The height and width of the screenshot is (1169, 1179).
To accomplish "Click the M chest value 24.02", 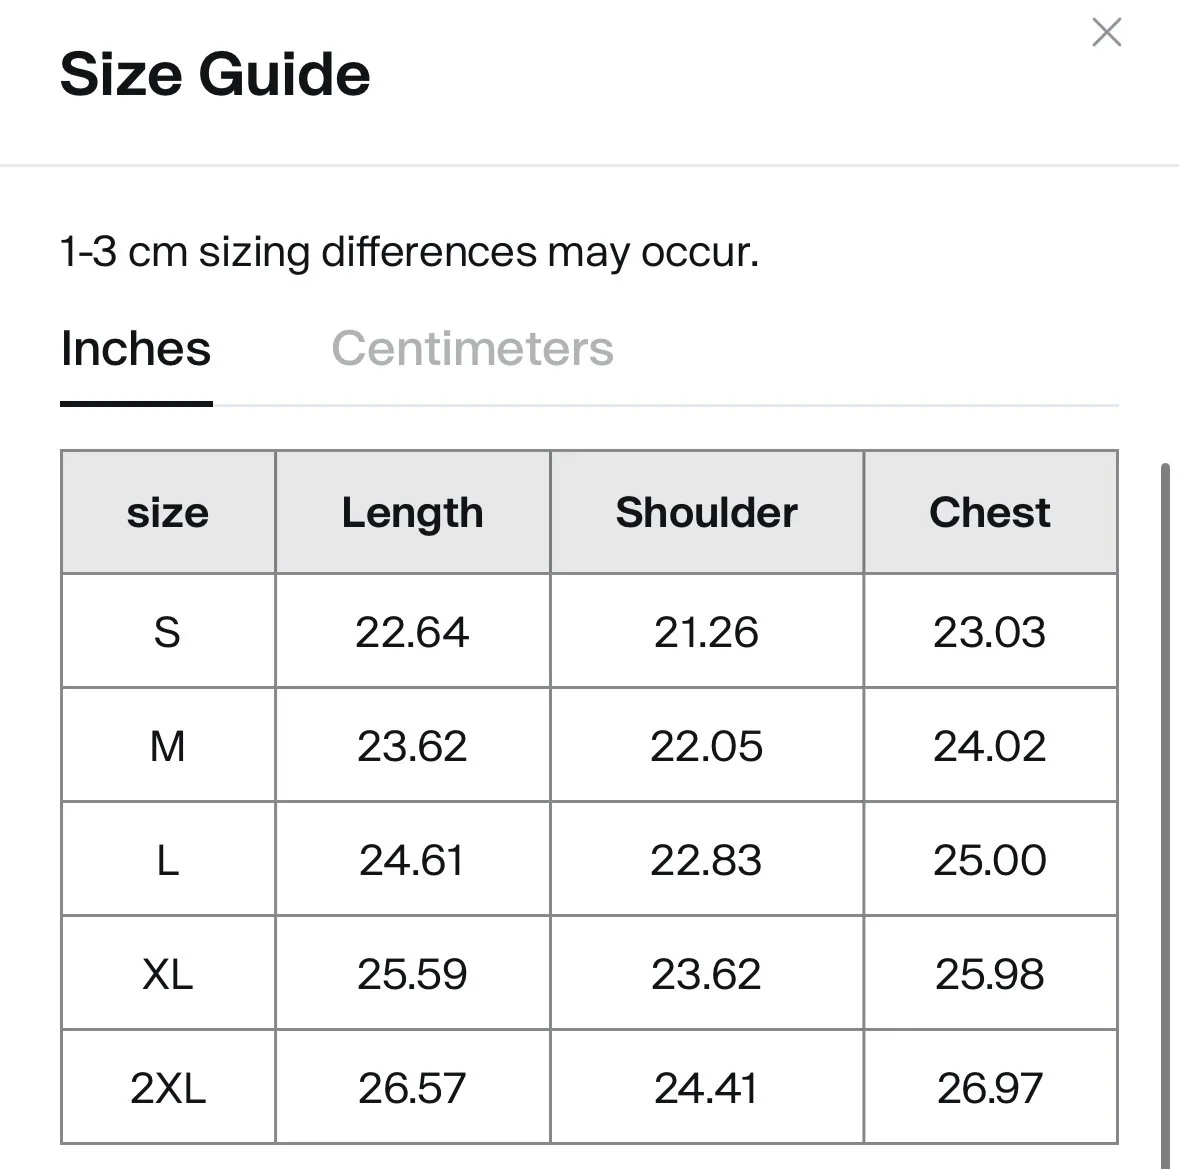I will pyautogui.click(x=990, y=746).
